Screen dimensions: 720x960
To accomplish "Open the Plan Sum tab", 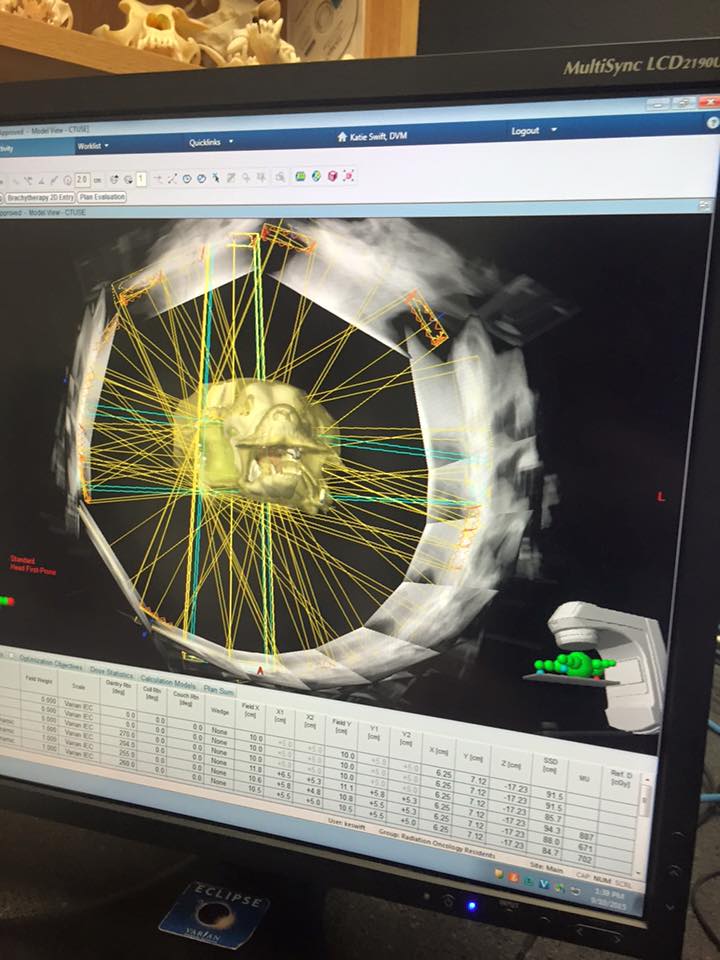I will [x=219, y=688].
